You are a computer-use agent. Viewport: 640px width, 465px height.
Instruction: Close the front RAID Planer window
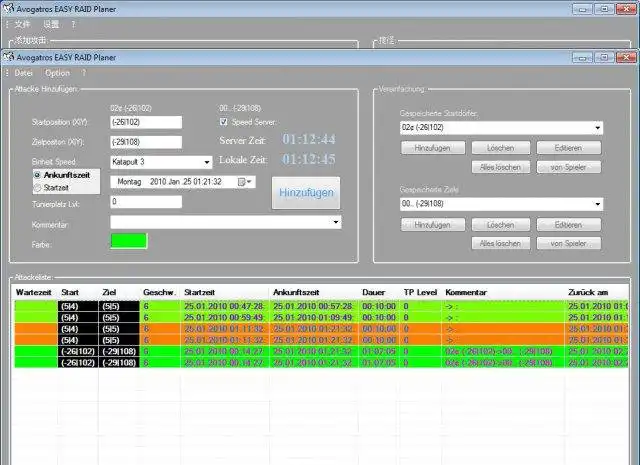tap(626, 58)
